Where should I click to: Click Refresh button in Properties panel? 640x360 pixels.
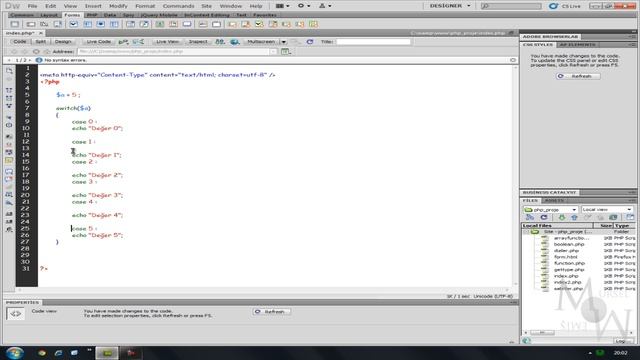[271, 311]
